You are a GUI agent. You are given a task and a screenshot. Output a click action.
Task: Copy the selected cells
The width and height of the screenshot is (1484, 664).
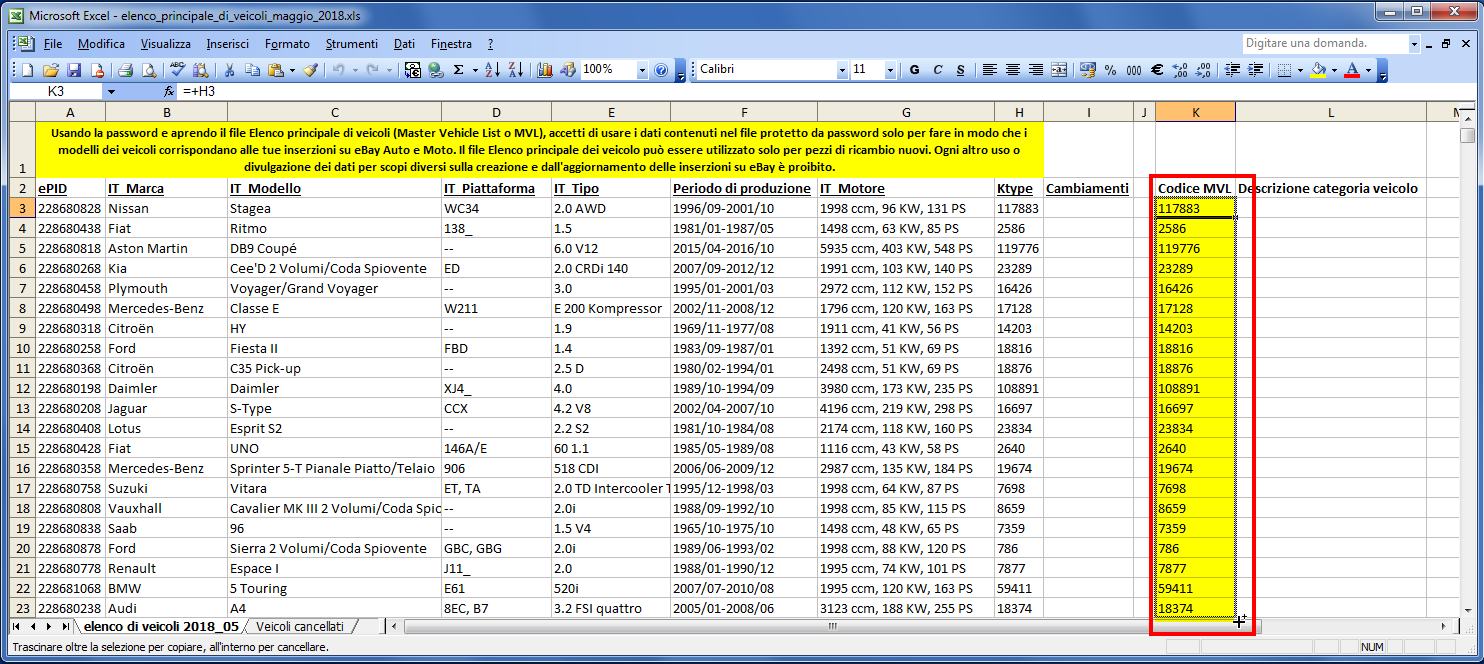pos(252,70)
